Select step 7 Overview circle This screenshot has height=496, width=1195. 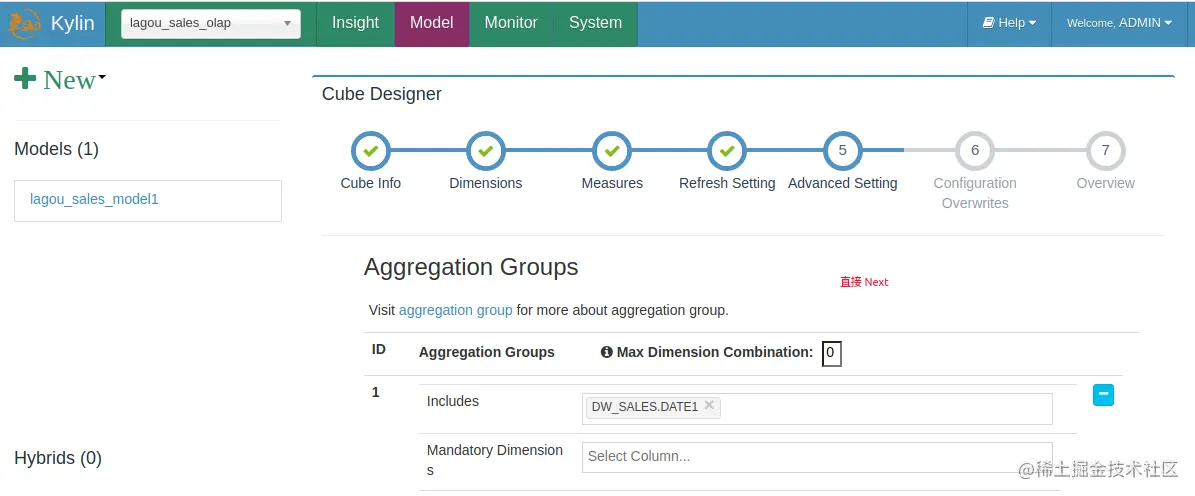(x=1105, y=151)
